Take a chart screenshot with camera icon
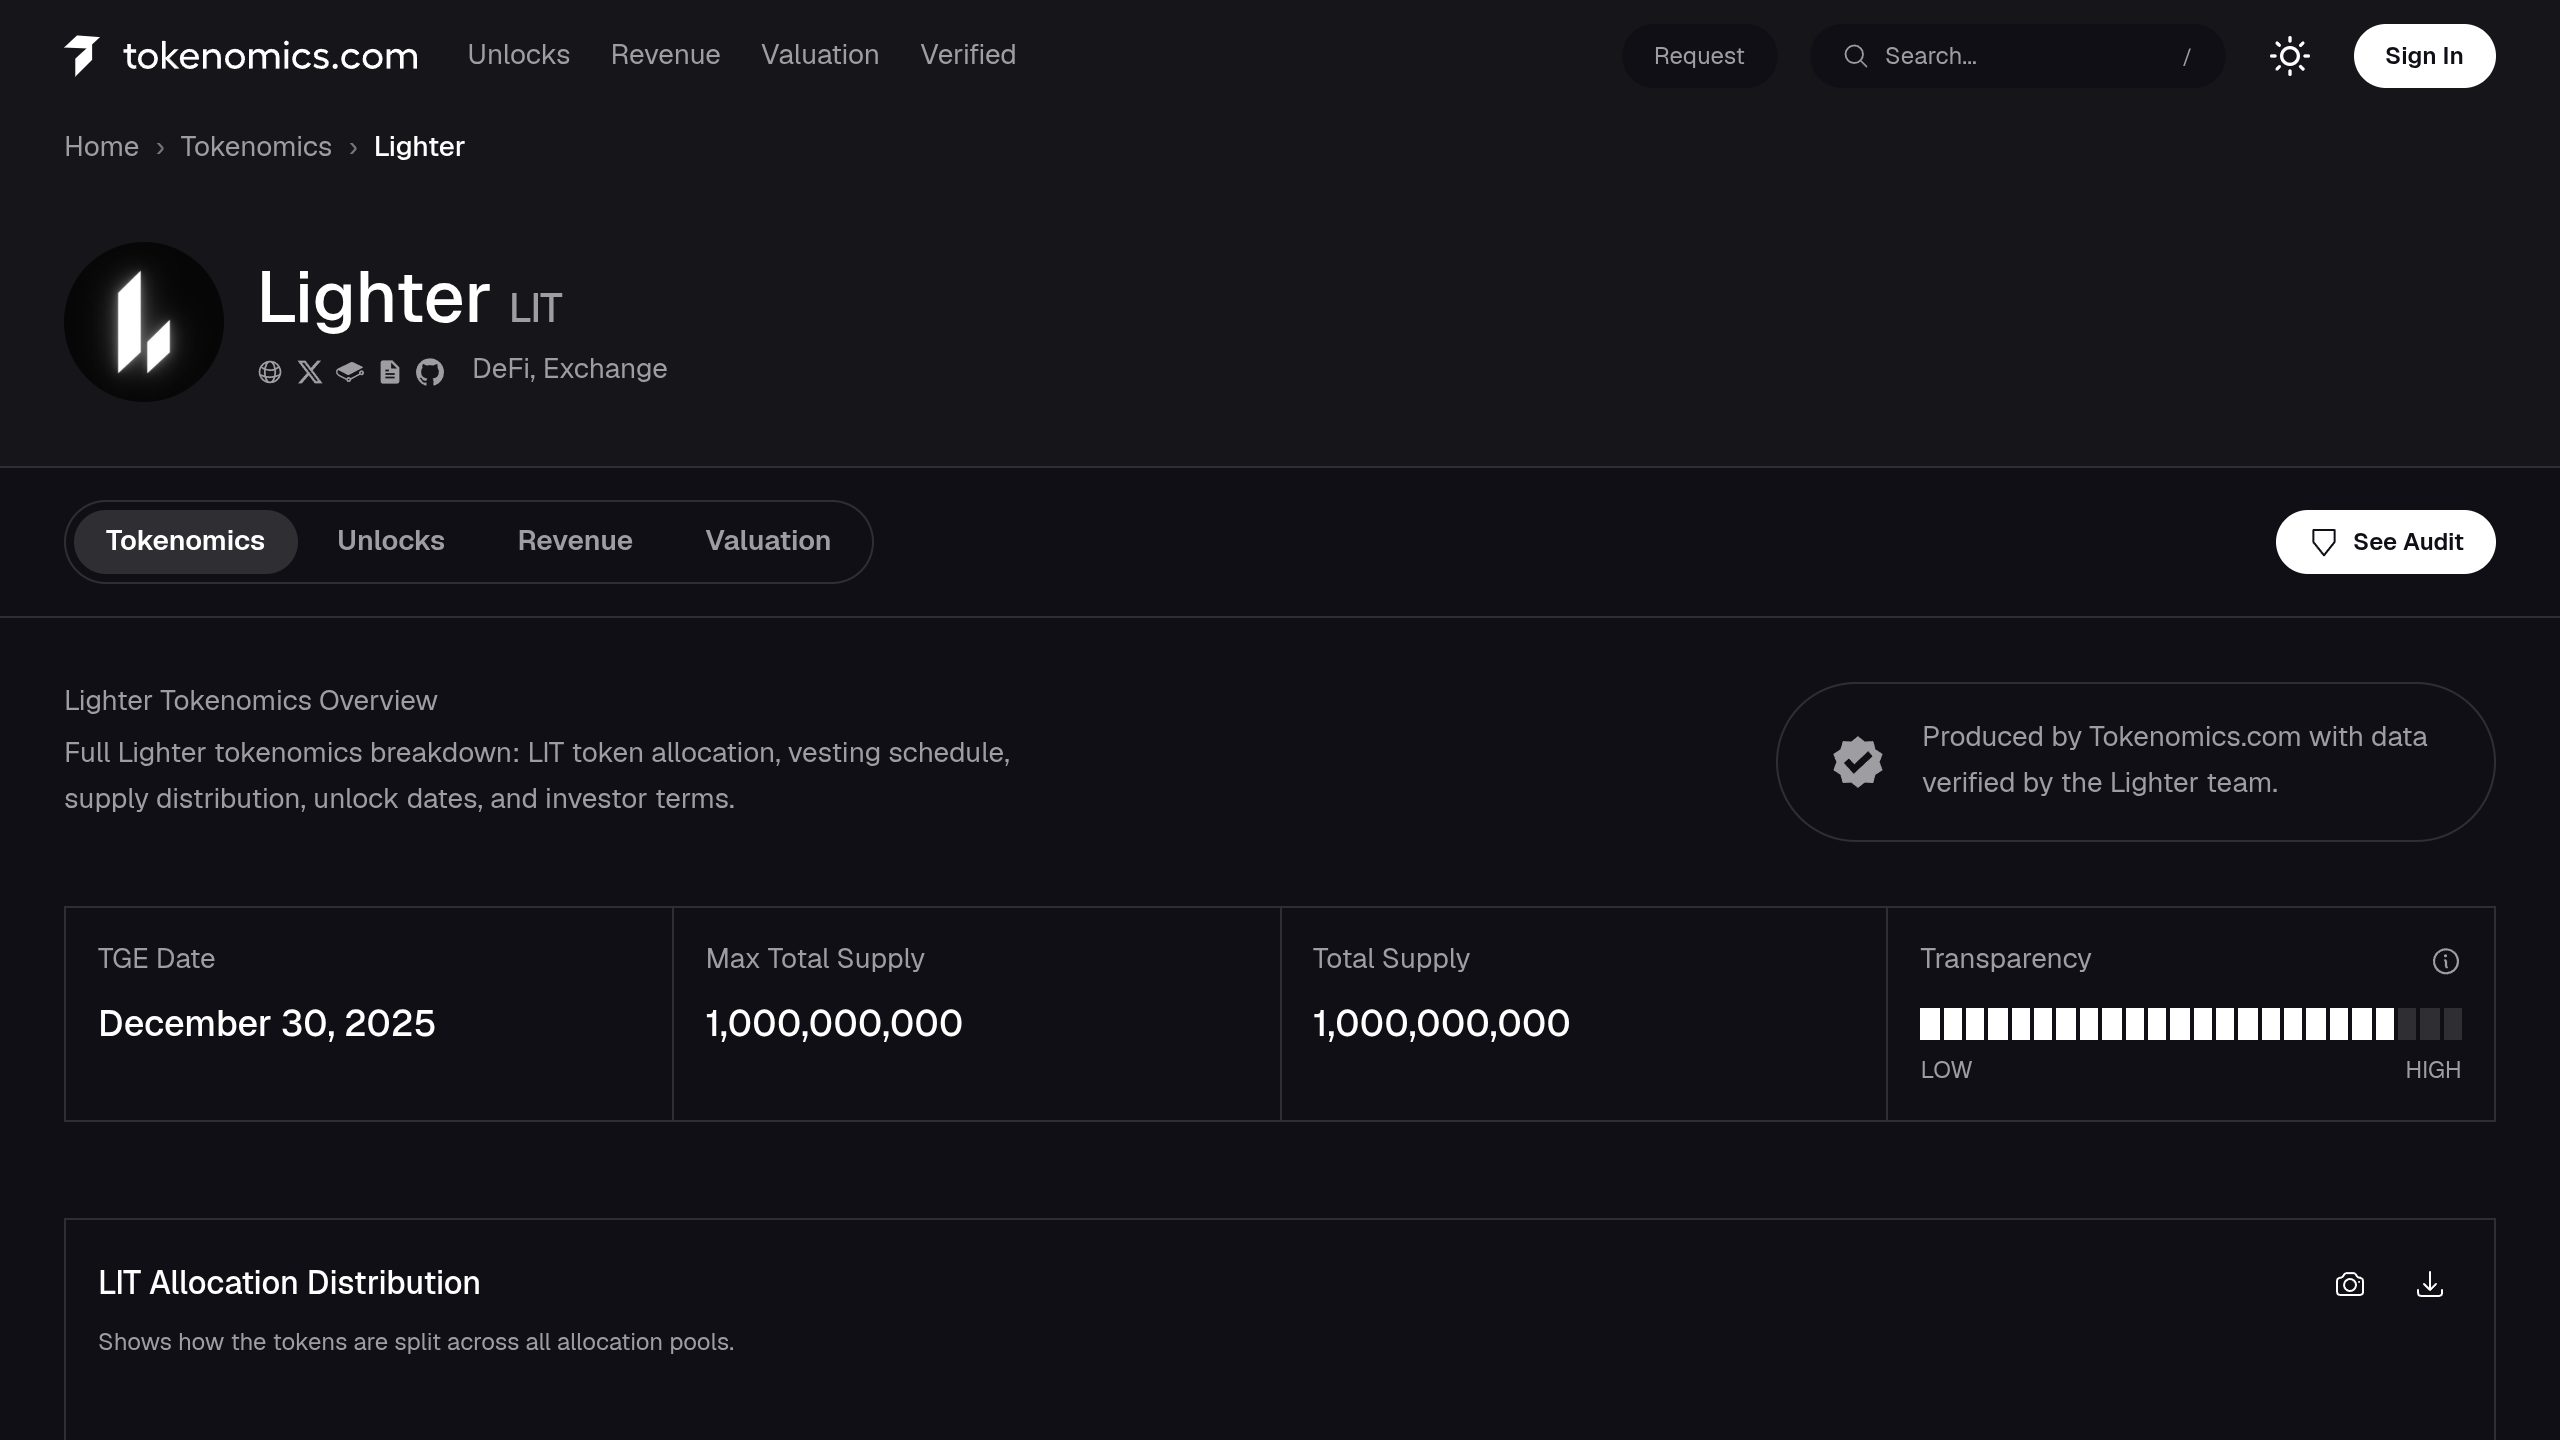Screen dimensions: 2560x1440 [x=2350, y=1284]
